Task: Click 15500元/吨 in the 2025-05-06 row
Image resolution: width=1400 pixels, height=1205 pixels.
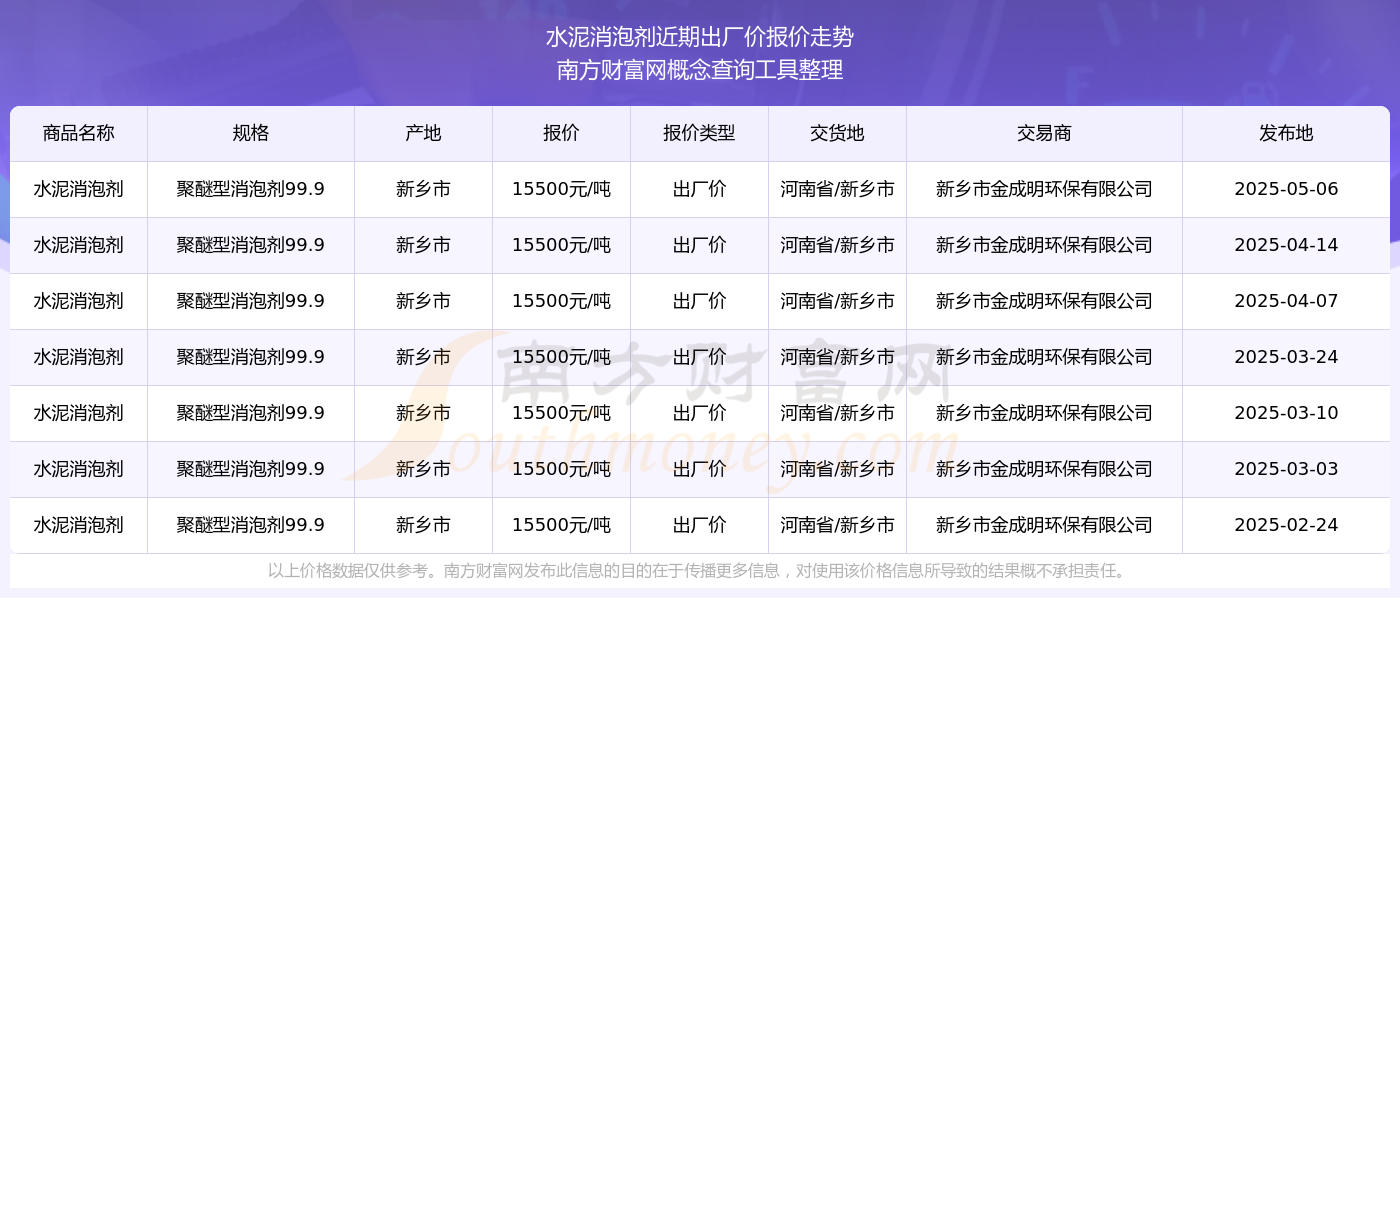Action: [x=561, y=189]
